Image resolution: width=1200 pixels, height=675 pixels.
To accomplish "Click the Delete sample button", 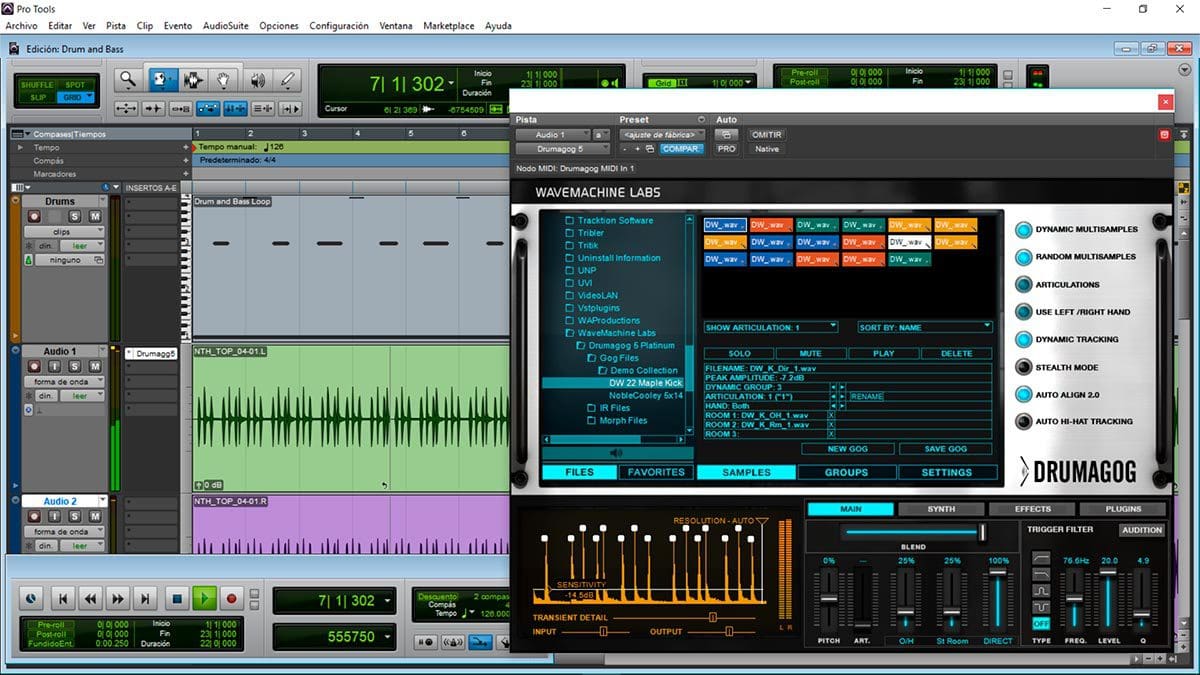I will 956,353.
